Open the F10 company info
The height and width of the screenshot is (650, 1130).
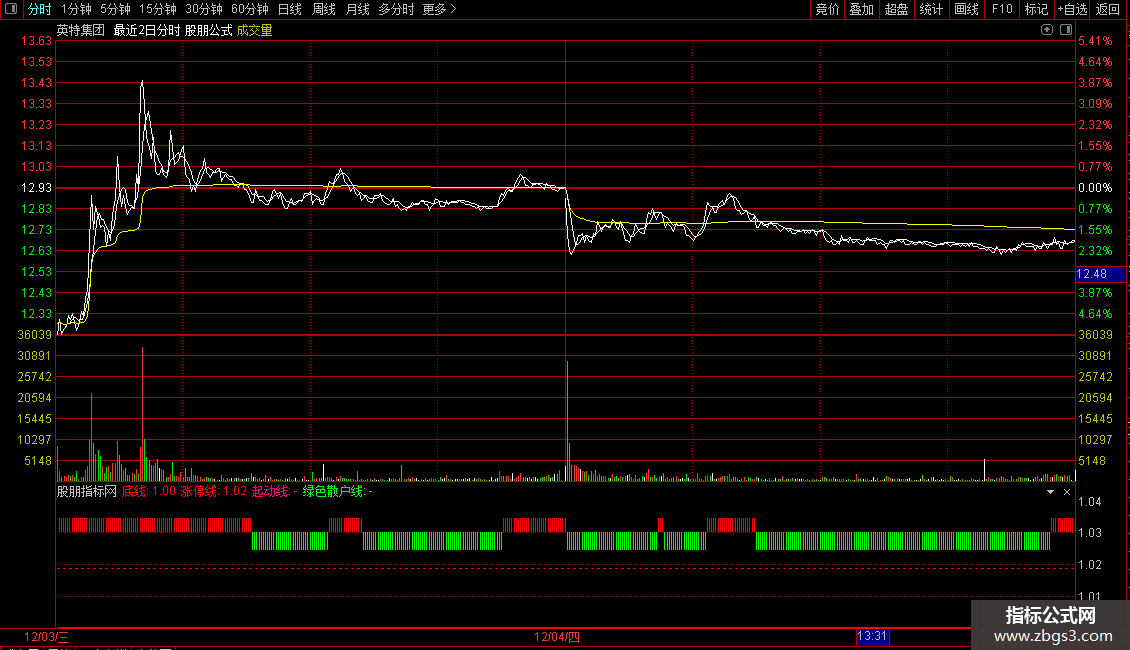(x=1002, y=9)
